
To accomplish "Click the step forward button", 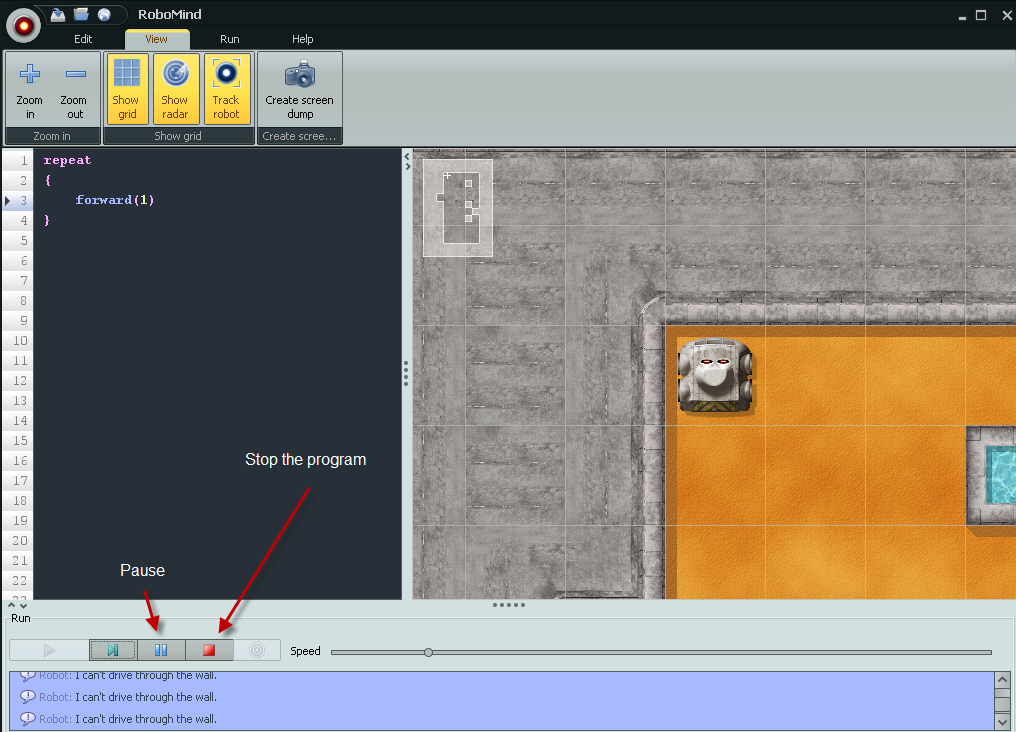I will click(113, 650).
